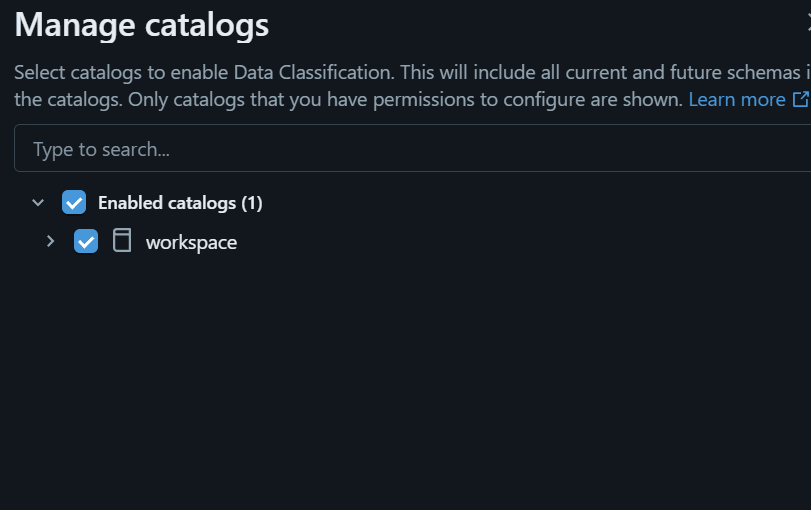Toggle the workspace catalog checkbox

pos(86,241)
